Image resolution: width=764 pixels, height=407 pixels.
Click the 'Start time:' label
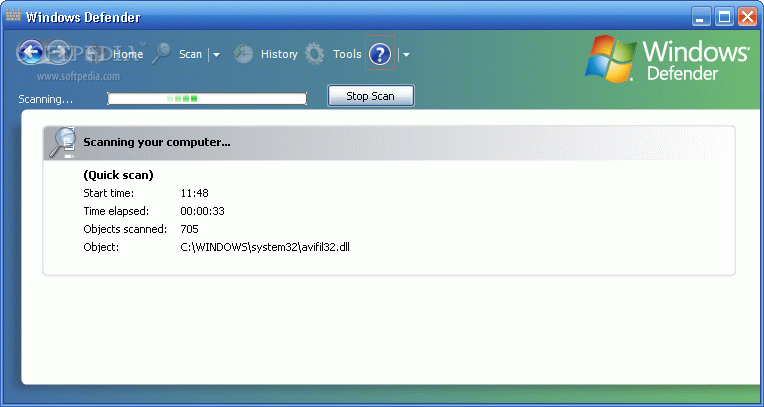click(108, 193)
